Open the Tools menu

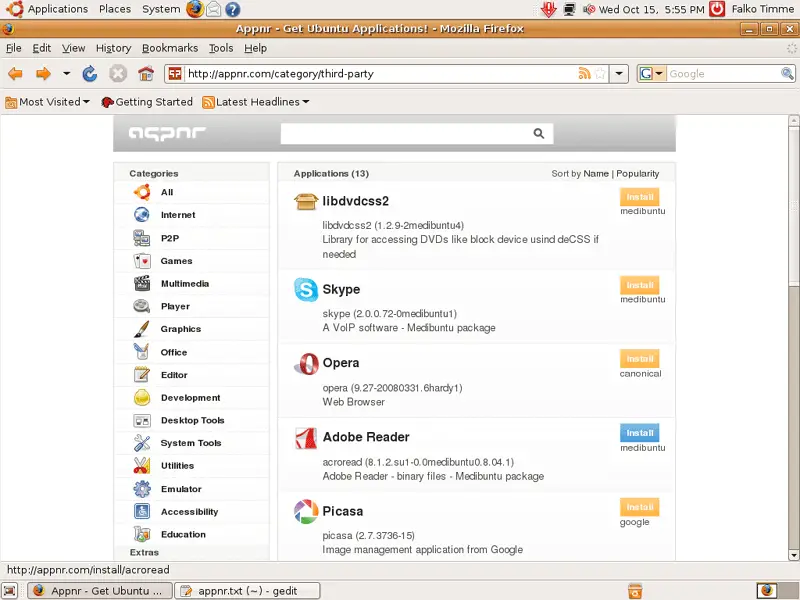(x=221, y=48)
